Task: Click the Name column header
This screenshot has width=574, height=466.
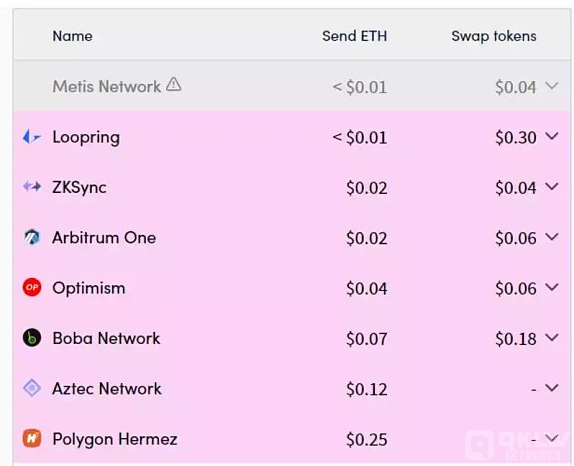Action: tap(72, 36)
